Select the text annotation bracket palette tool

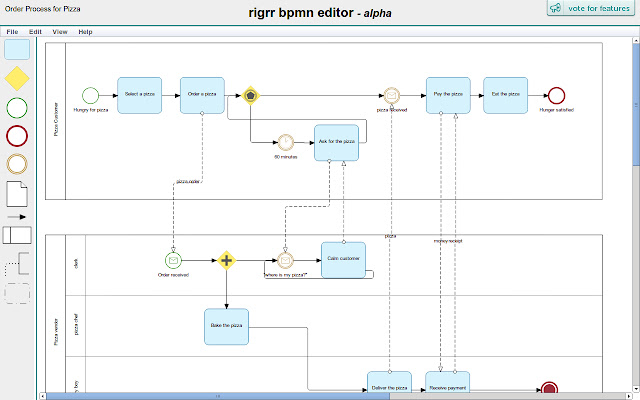click(17, 264)
